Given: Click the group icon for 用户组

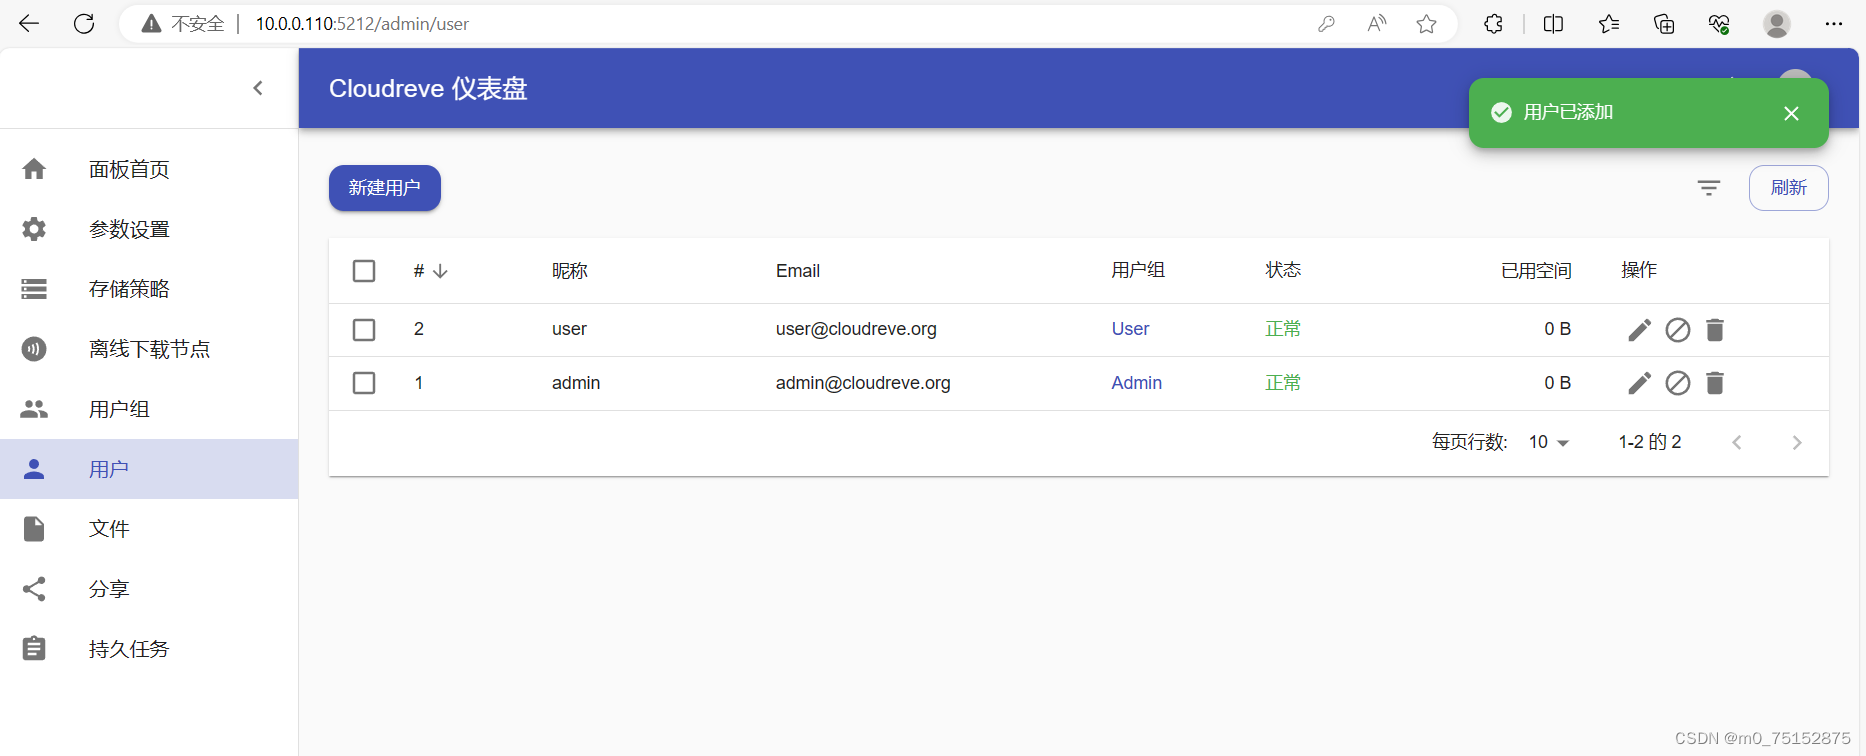Looking at the screenshot, I should [x=34, y=409].
